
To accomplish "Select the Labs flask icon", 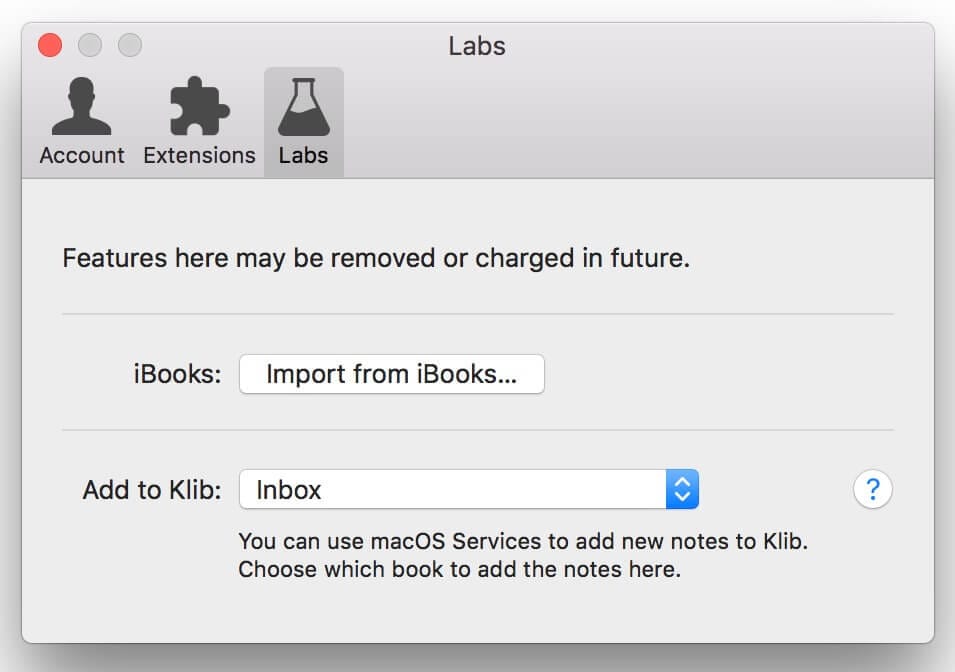I will (x=303, y=107).
